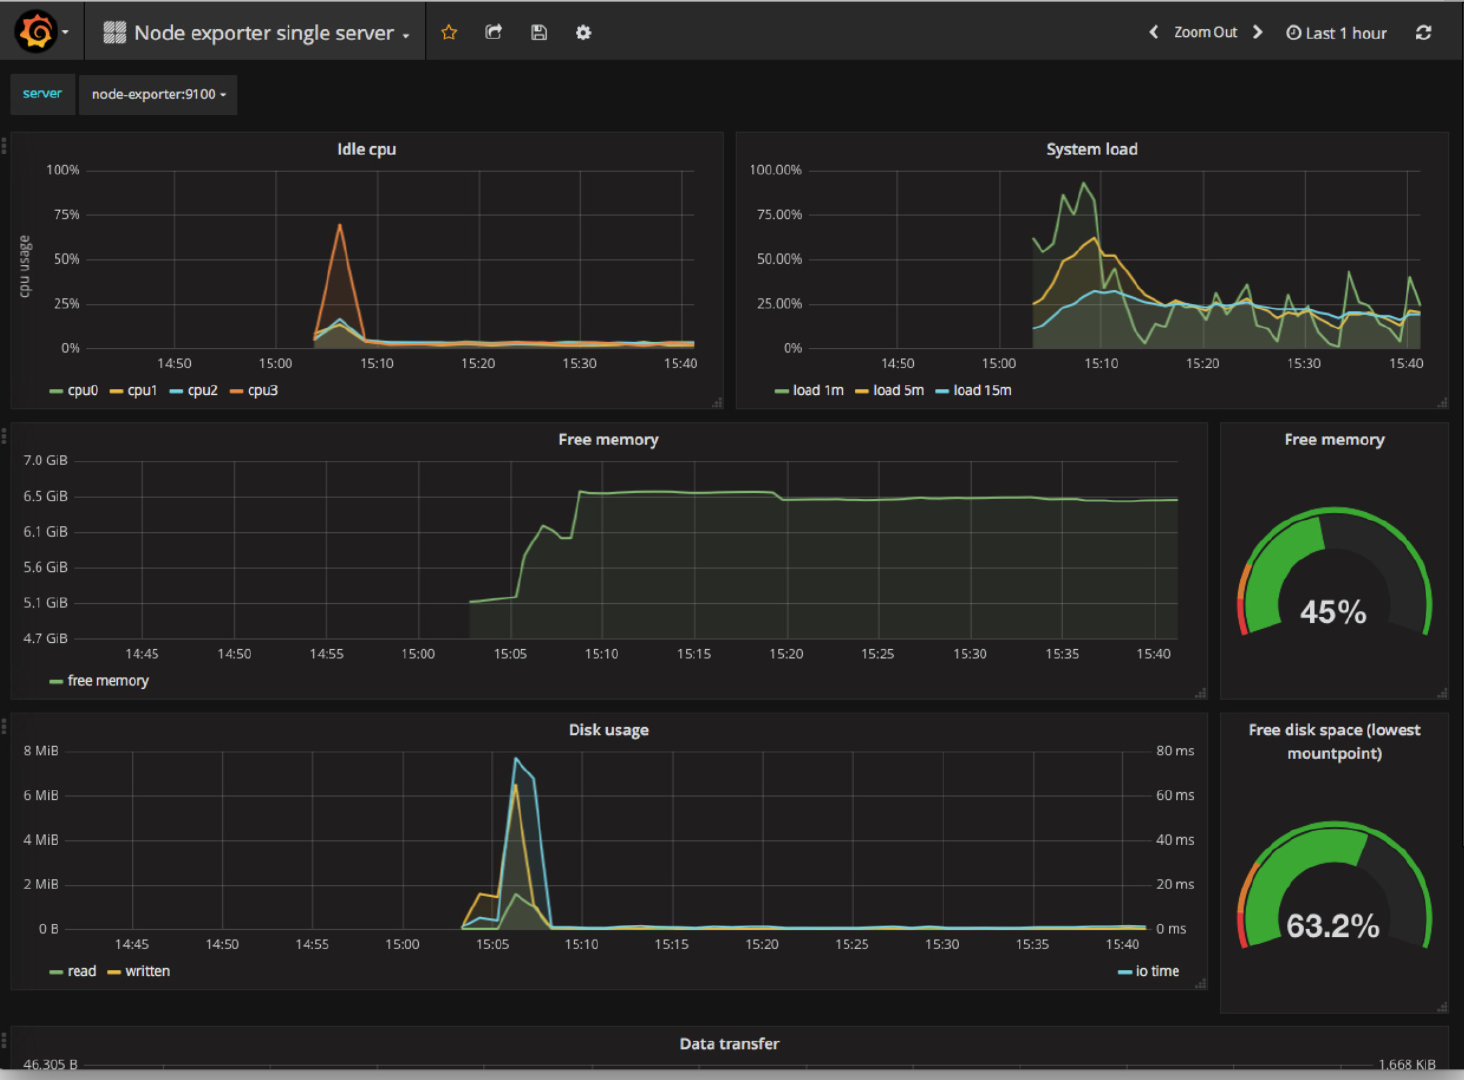The height and width of the screenshot is (1080, 1464).
Task: Click load 1m peak in System load graph
Action: point(1084,183)
